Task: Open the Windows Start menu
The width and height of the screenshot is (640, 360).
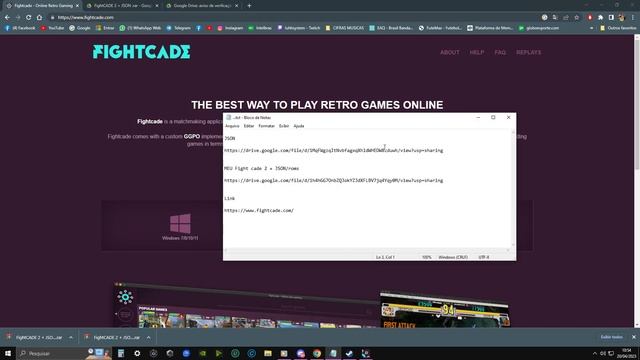Action: [x=8, y=353]
